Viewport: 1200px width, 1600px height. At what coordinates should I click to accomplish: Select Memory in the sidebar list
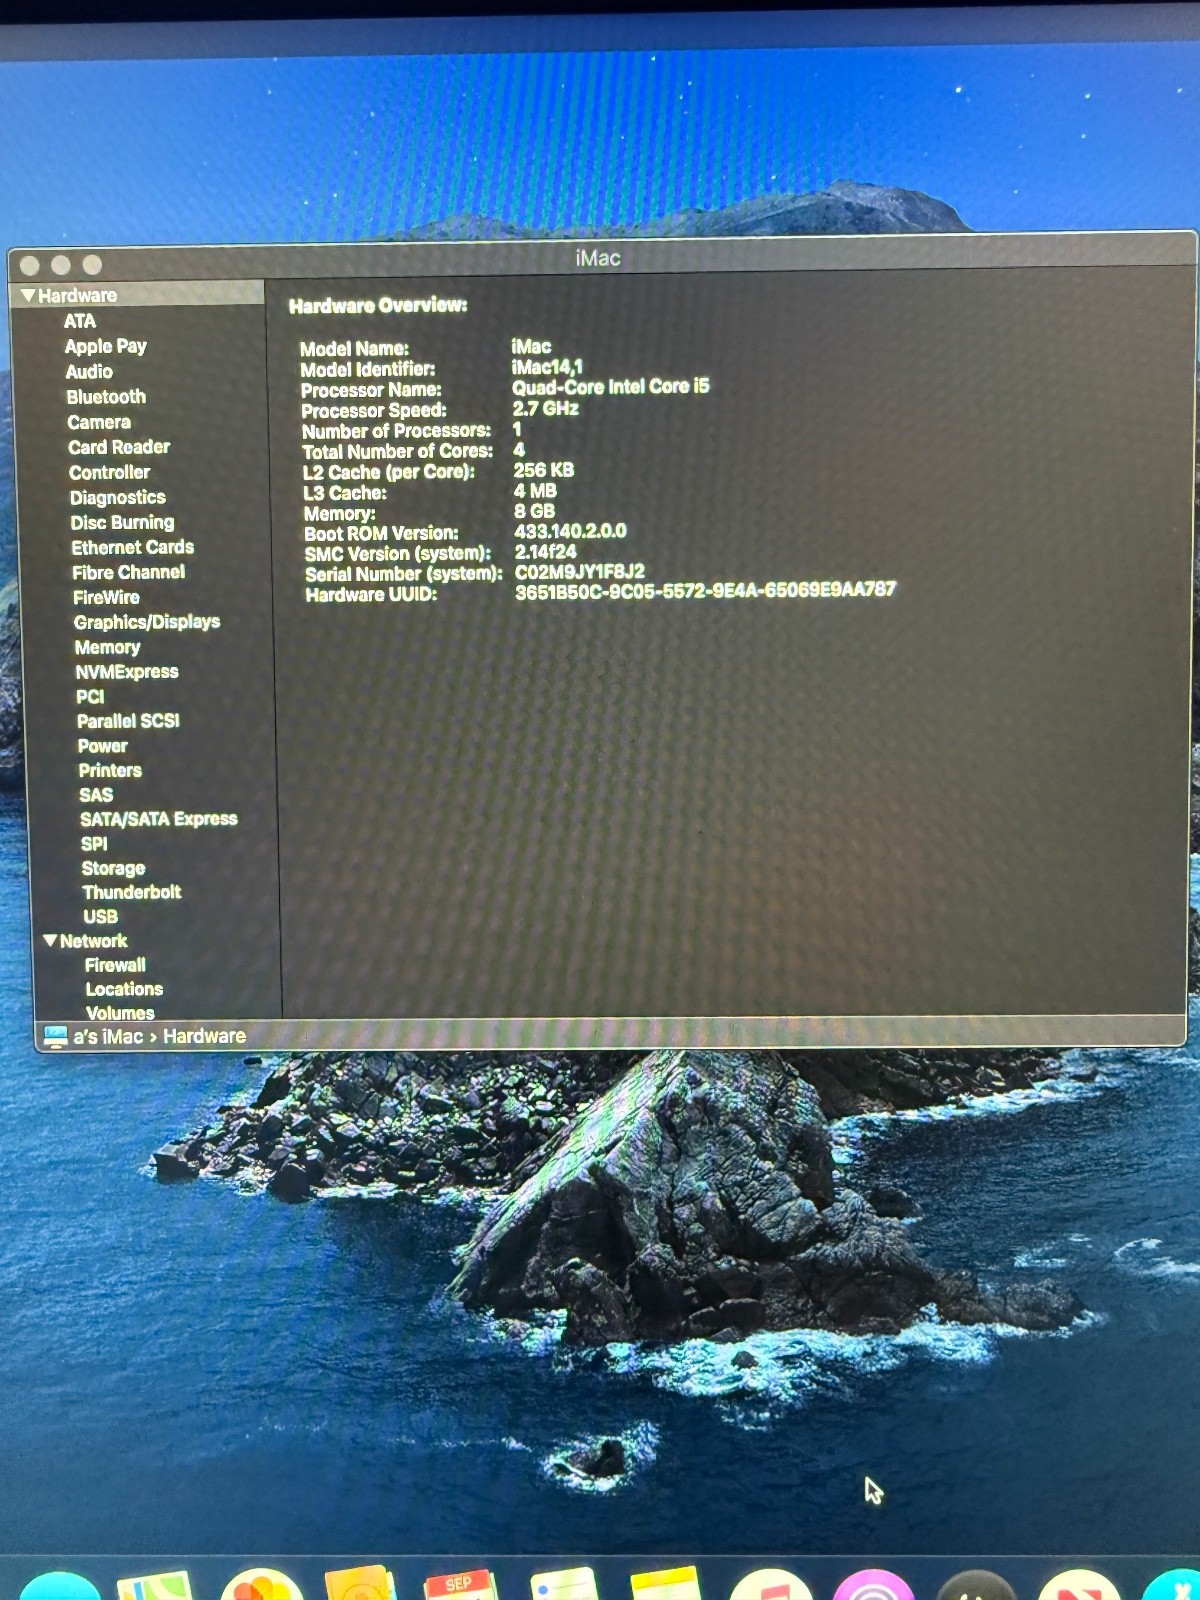(107, 647)
